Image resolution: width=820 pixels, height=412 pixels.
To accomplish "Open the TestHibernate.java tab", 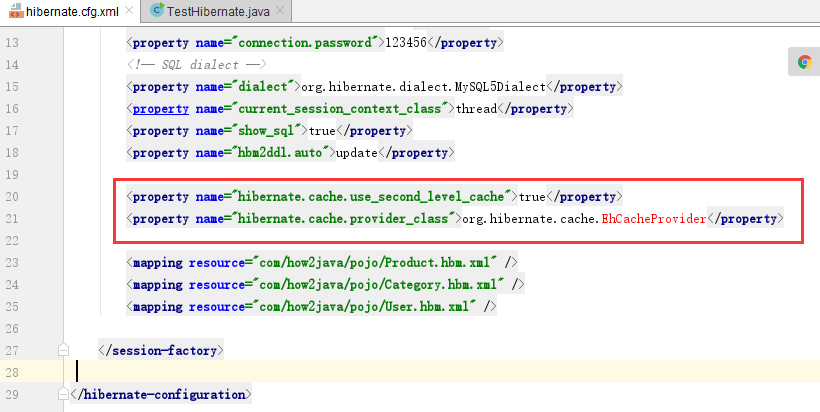I will 216,11.
